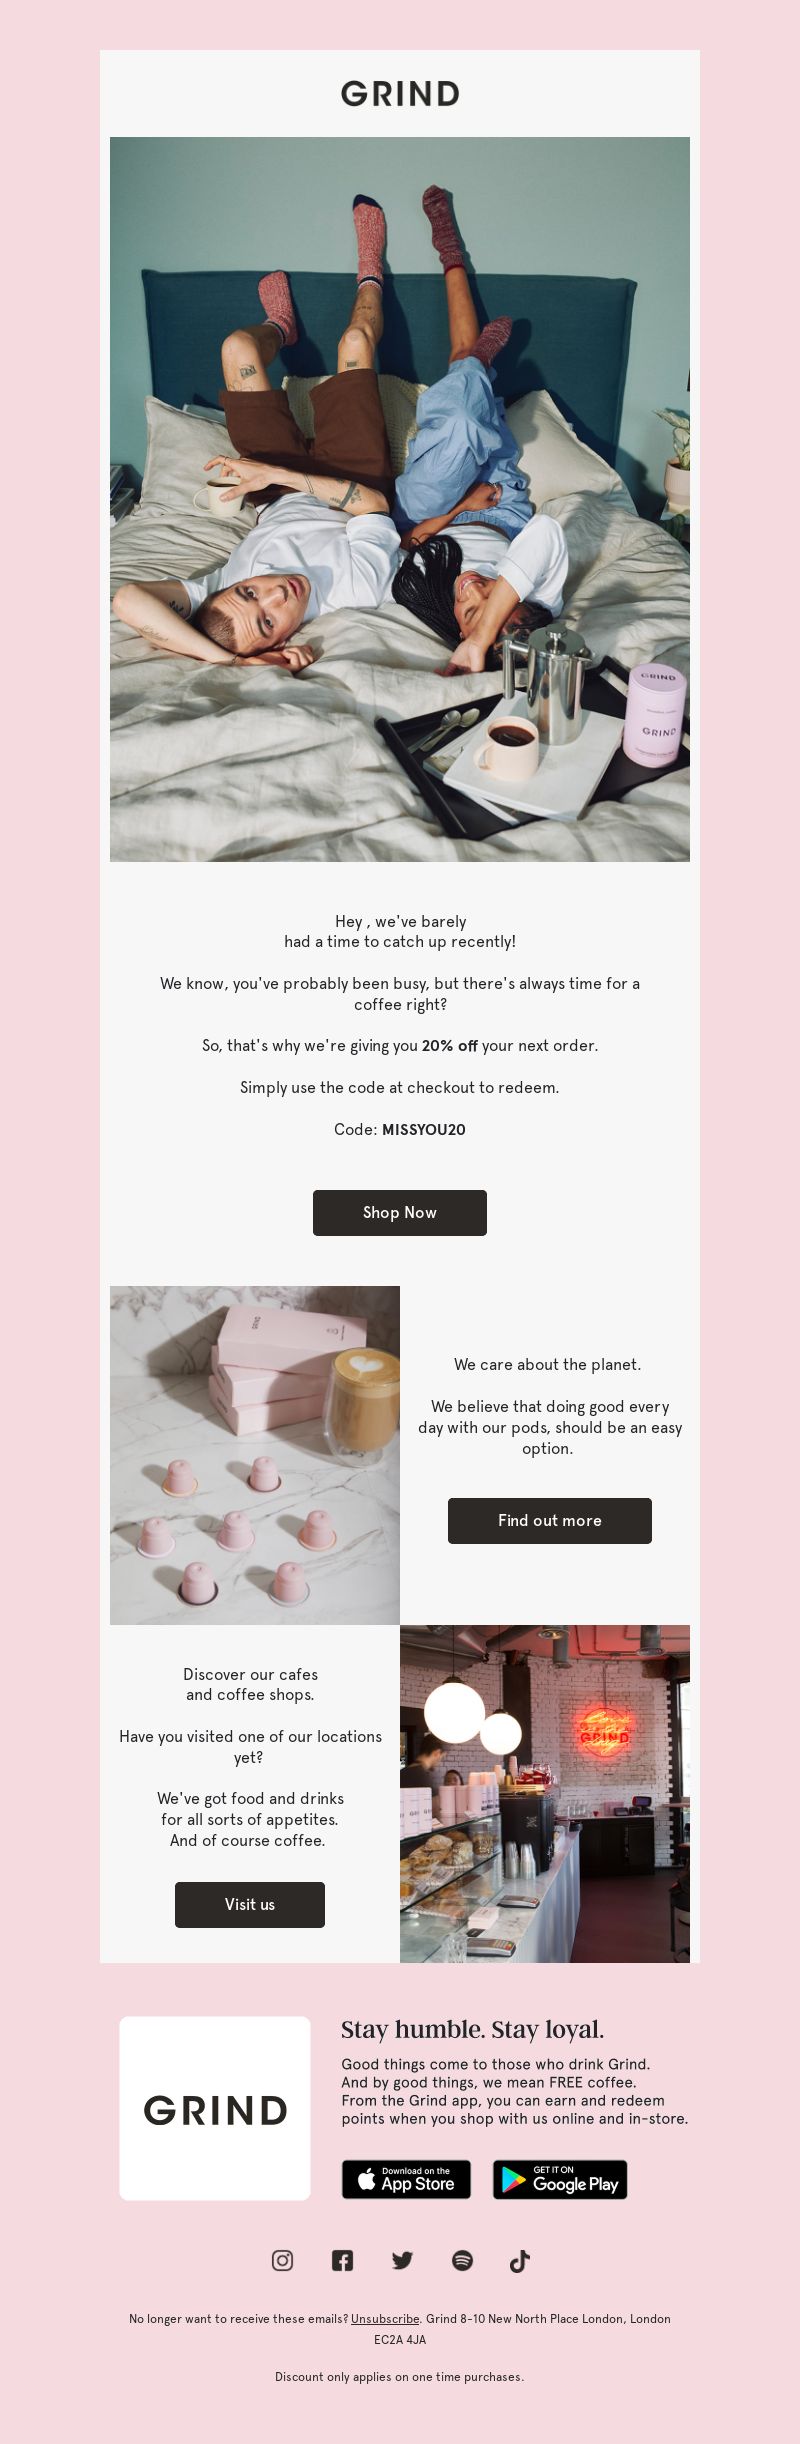Click the GRIND logo at top
Viewport: 800px width, 2444px height.
400,94
